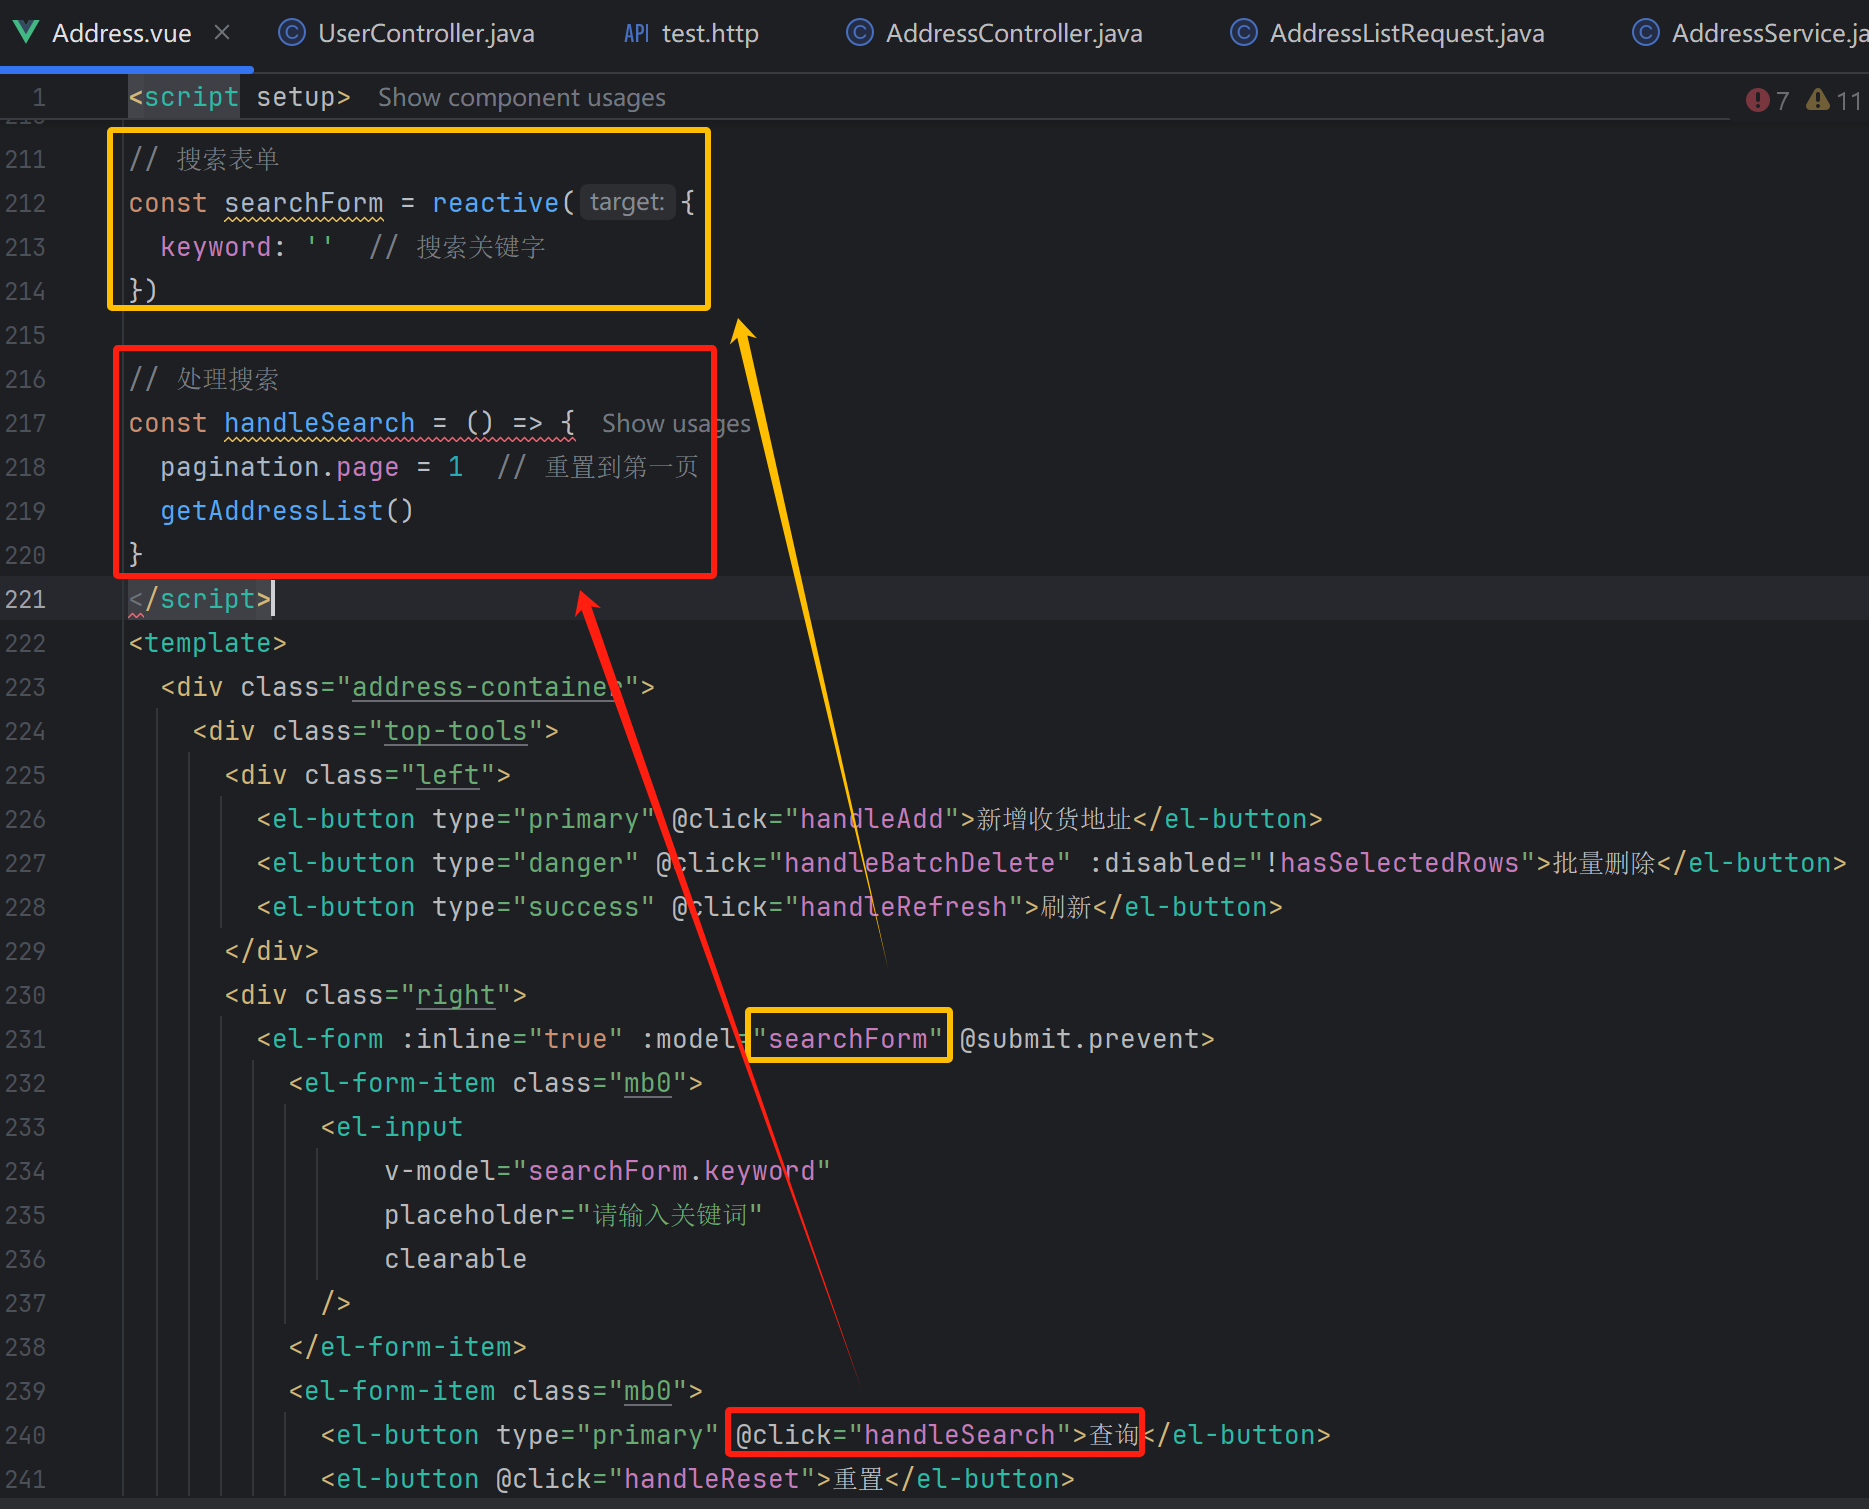Click handleSearch declaration on line 217

tap(319, 423)
